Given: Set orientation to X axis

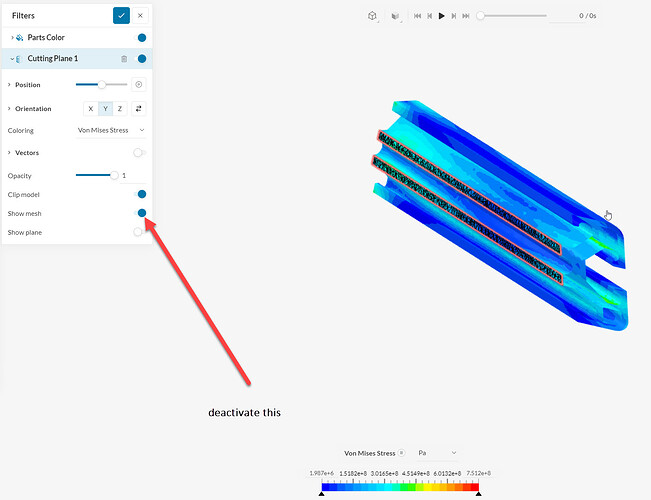Looking at the screenshot, I should pyautogui.click(x=91, y=109).
